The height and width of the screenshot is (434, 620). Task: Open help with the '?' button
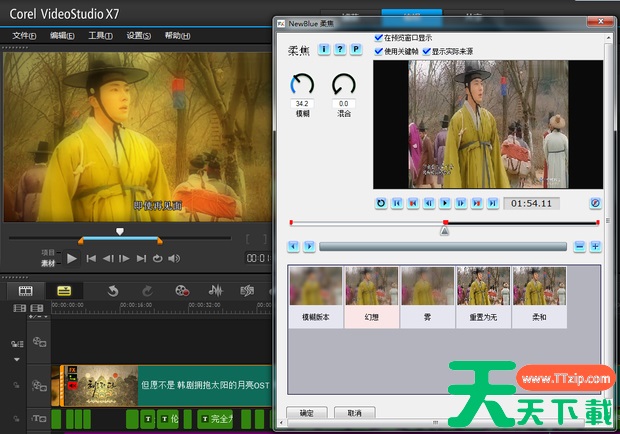[x=340, y=49]
